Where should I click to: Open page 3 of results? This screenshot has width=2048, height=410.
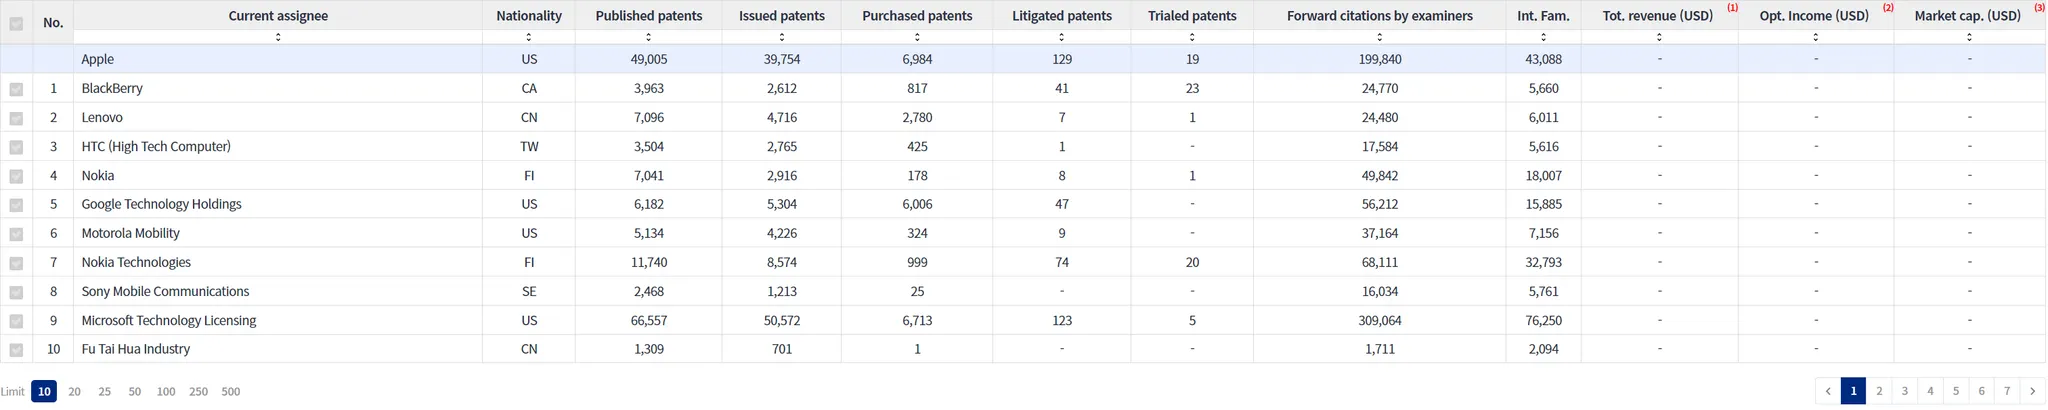point(1904,391)
